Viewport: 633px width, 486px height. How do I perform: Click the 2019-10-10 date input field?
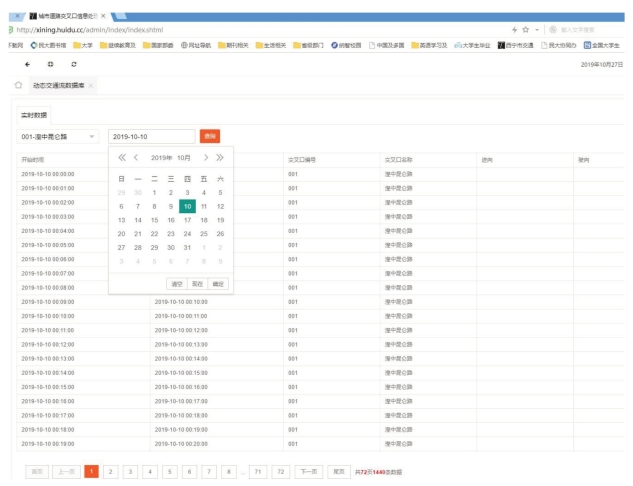pos(151,136)
